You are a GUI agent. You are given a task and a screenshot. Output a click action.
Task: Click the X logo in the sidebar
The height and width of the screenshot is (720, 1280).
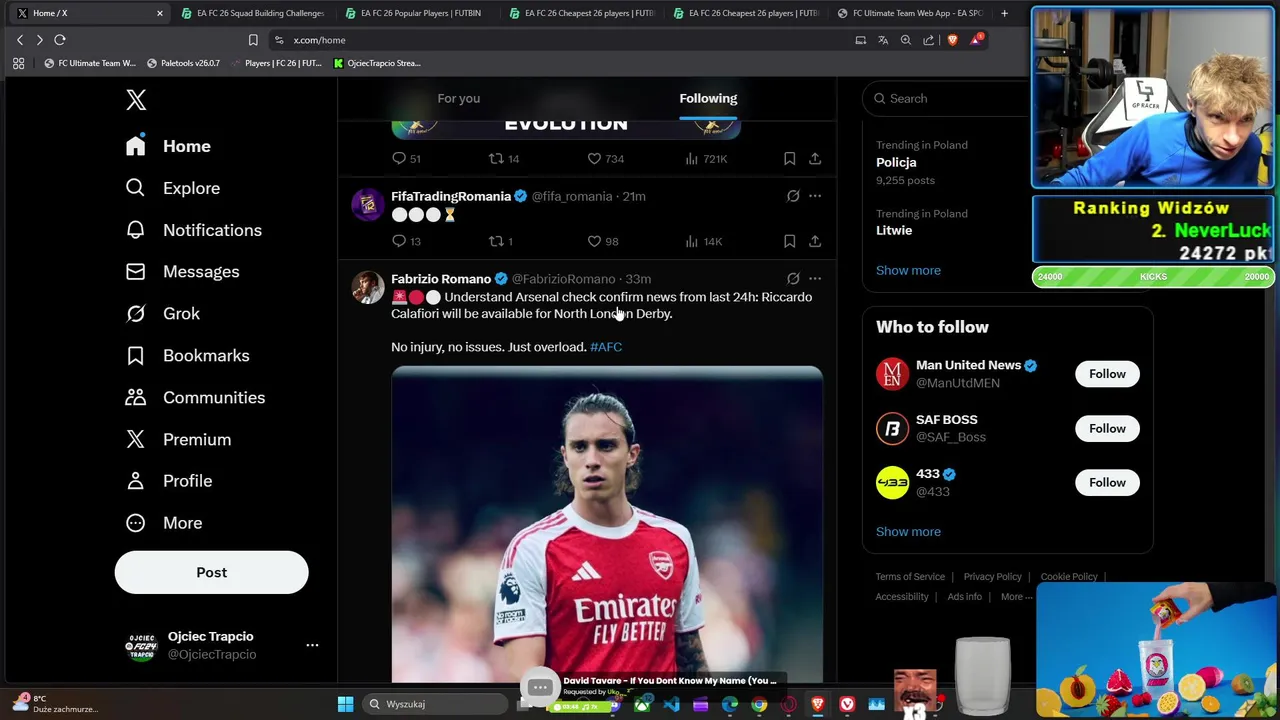coord(136,99)
